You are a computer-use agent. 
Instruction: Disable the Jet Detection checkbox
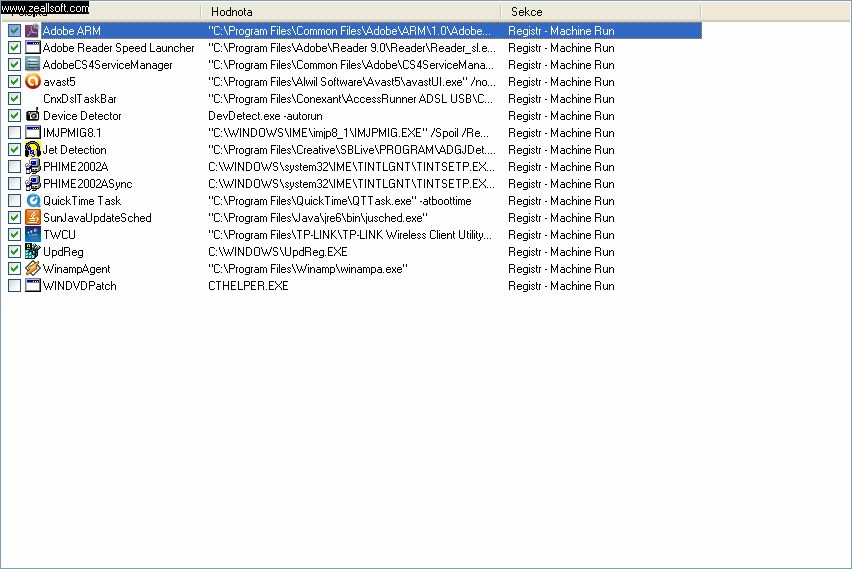point(15,149)
